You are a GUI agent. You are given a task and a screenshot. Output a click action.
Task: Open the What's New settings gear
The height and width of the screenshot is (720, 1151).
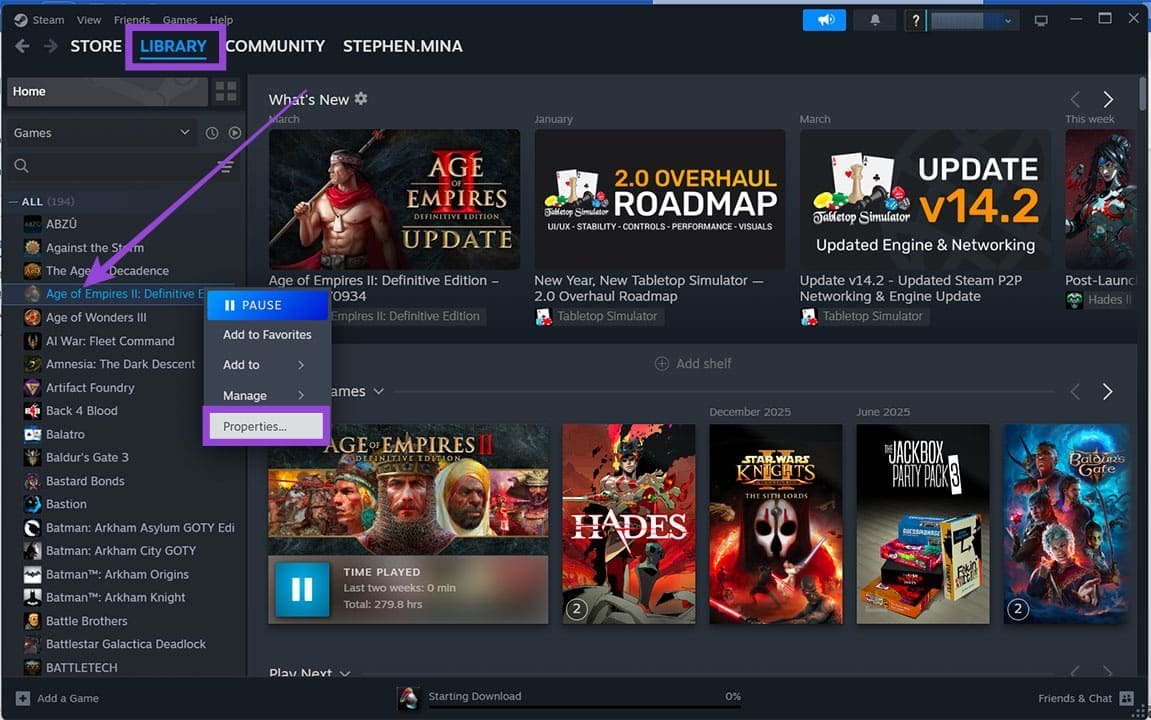point(361,98)
